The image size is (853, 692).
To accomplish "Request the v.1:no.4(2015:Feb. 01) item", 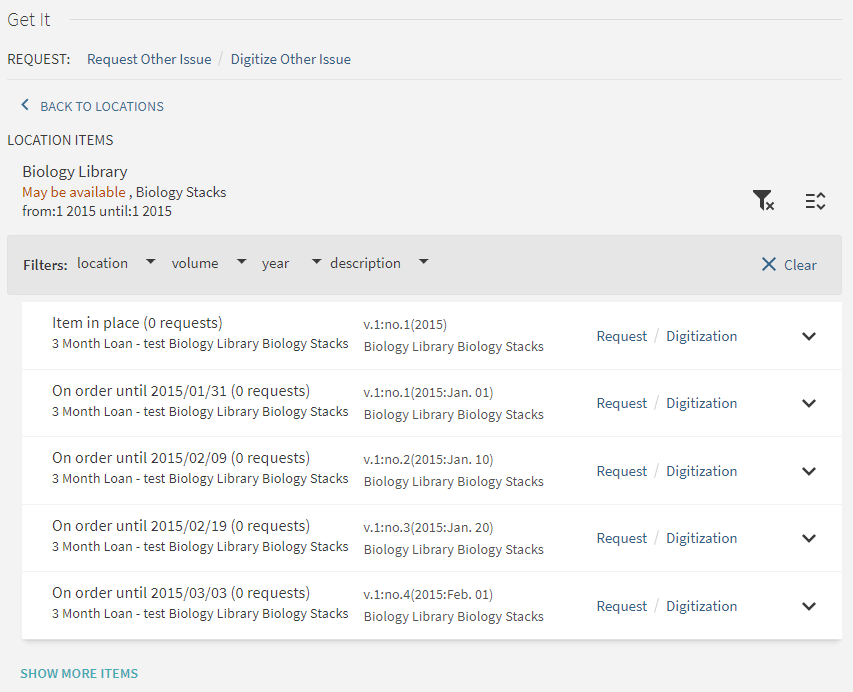I will 622,606.
